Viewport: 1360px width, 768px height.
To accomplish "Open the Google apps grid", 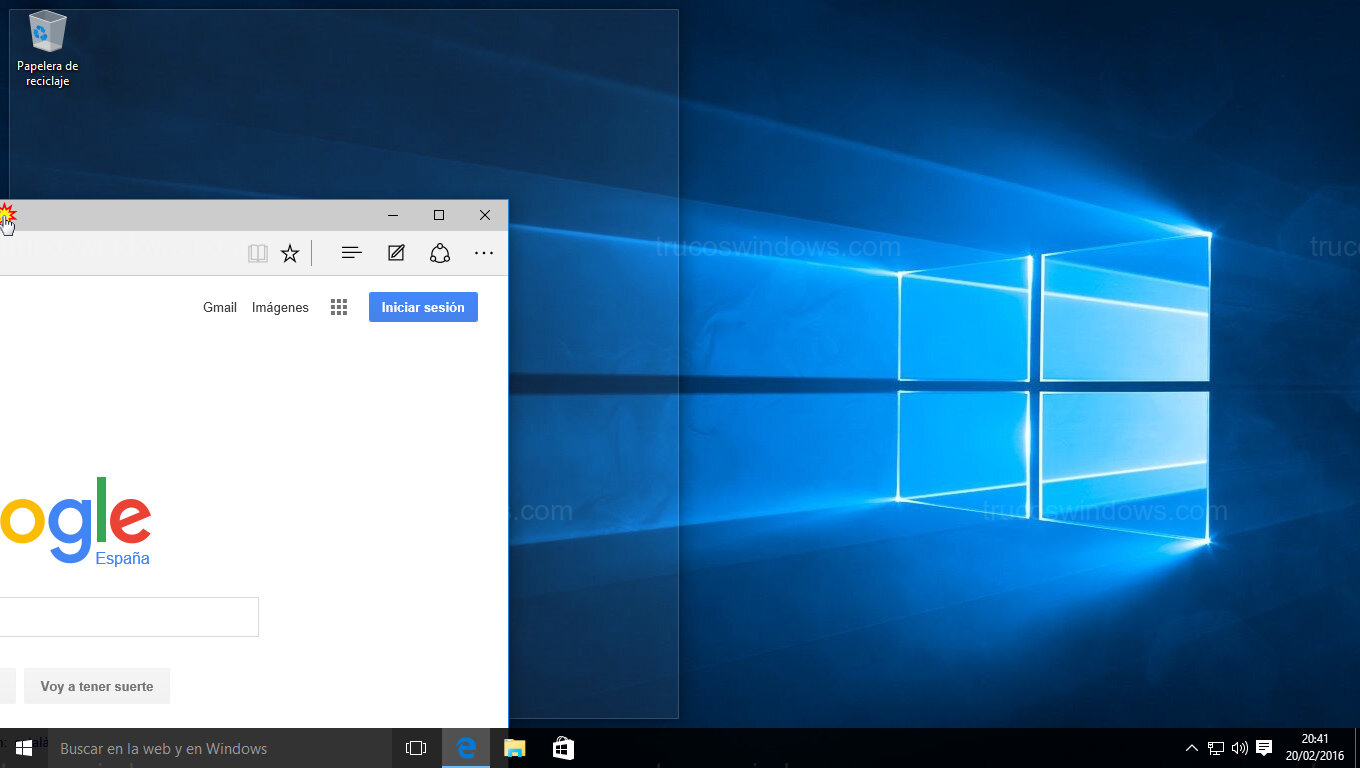I will tap(339, 308).
